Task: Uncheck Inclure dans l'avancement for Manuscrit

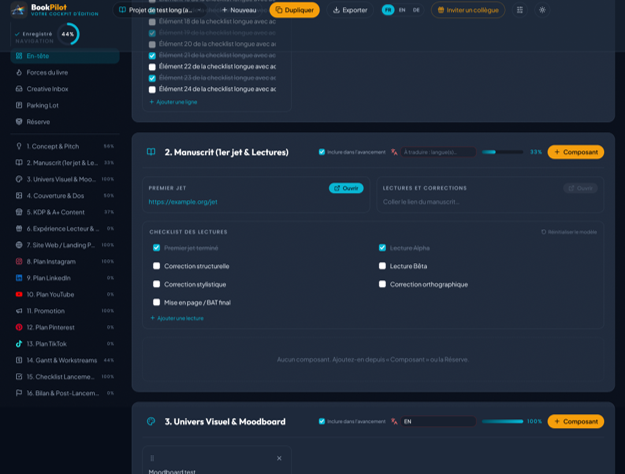Action: tap(322, 152)
